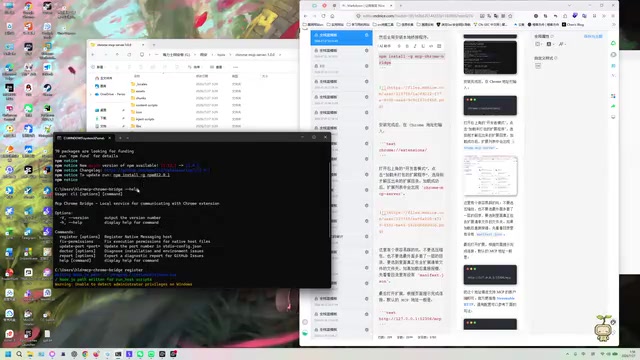Open a new terminal tab with the plus button
This screenshot has width=640, height=360.
point(120,138)
